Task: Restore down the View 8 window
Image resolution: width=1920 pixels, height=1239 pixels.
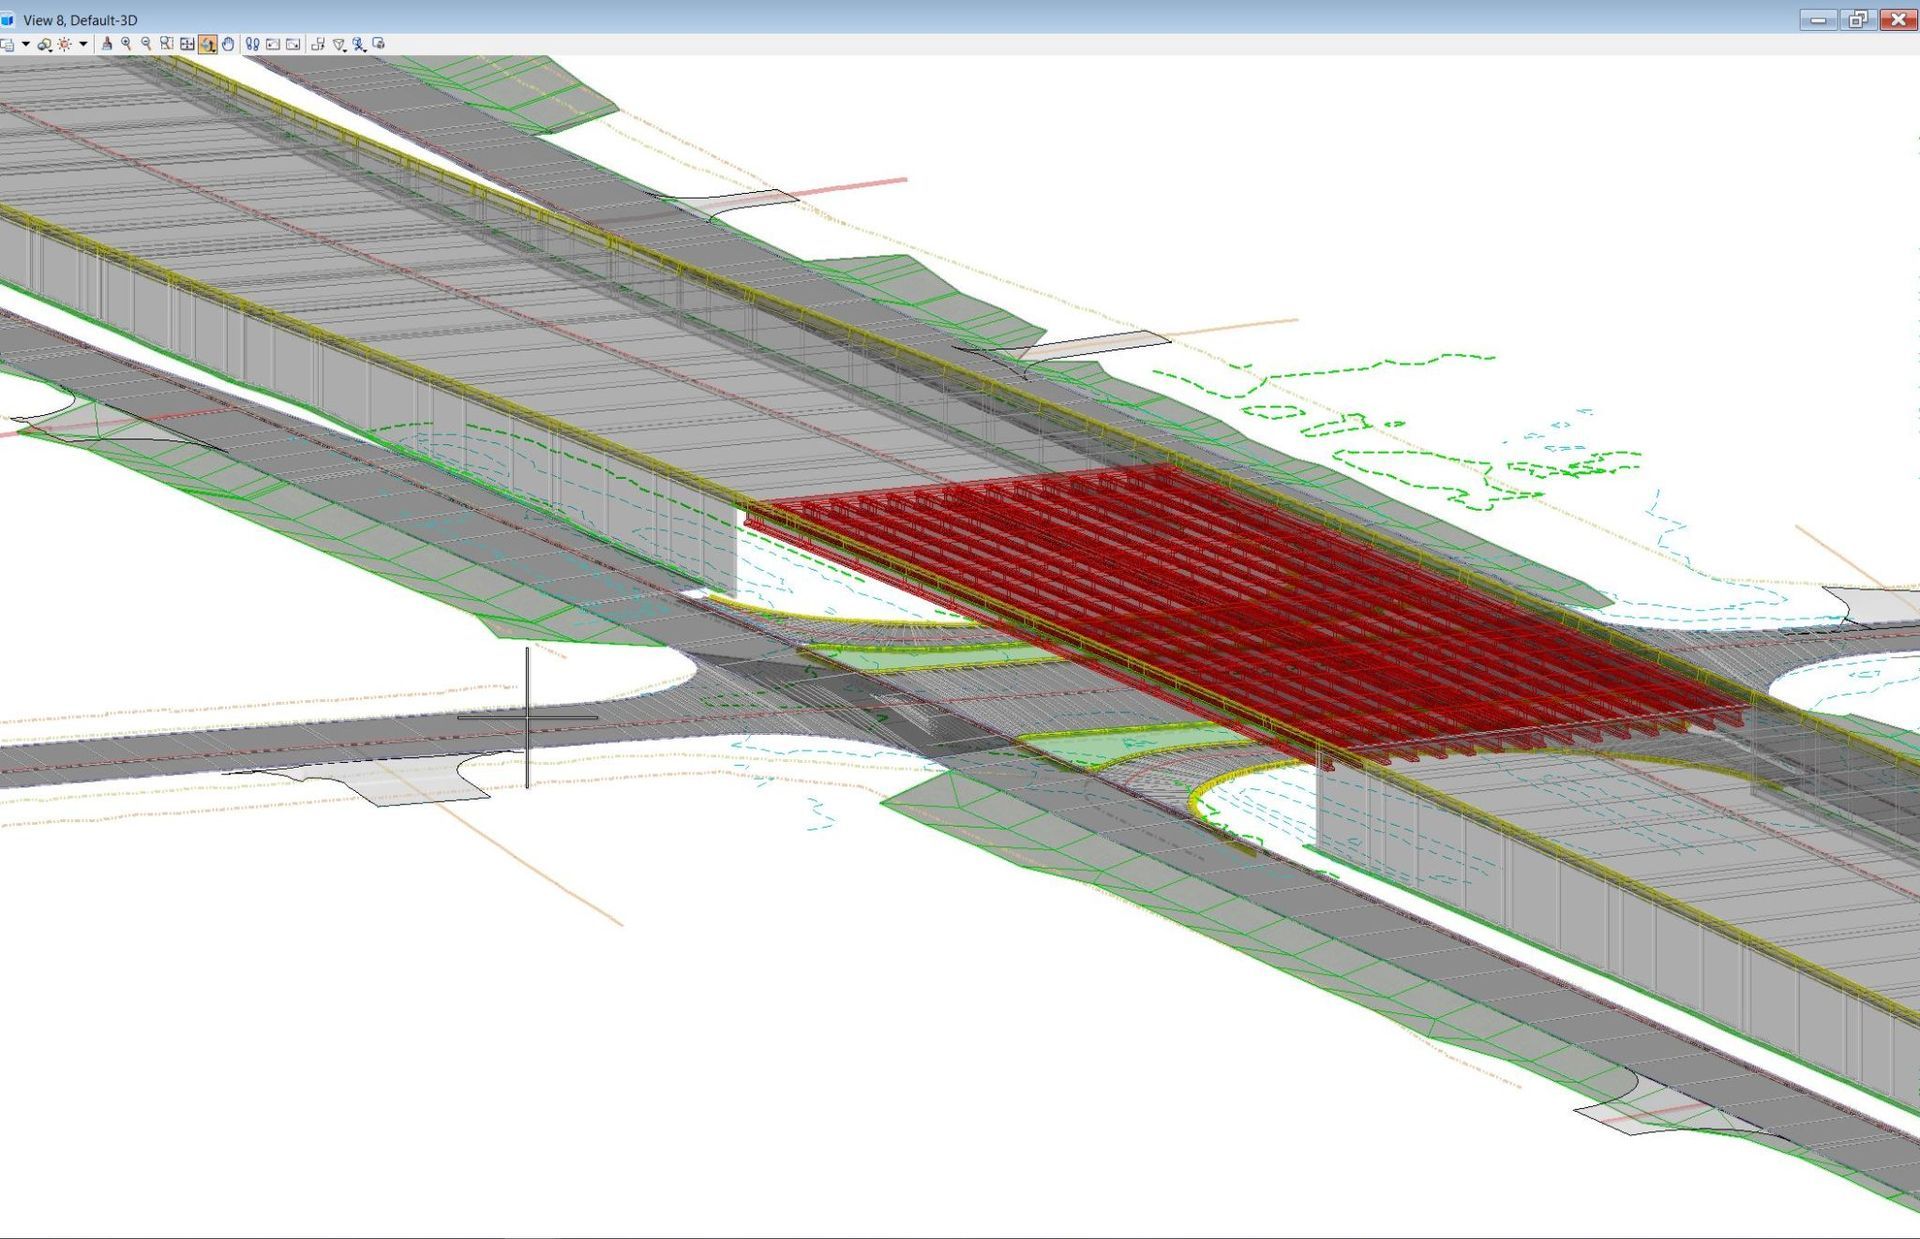Action: pos(1857,19)
